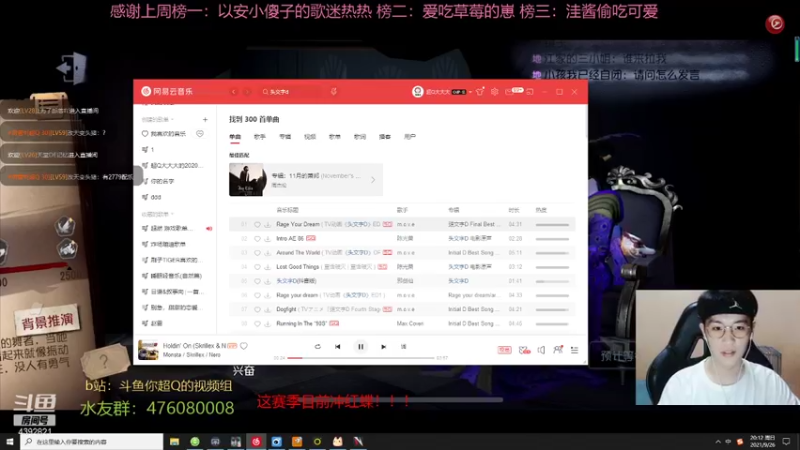Select the 单曲 songs tab

235,137
